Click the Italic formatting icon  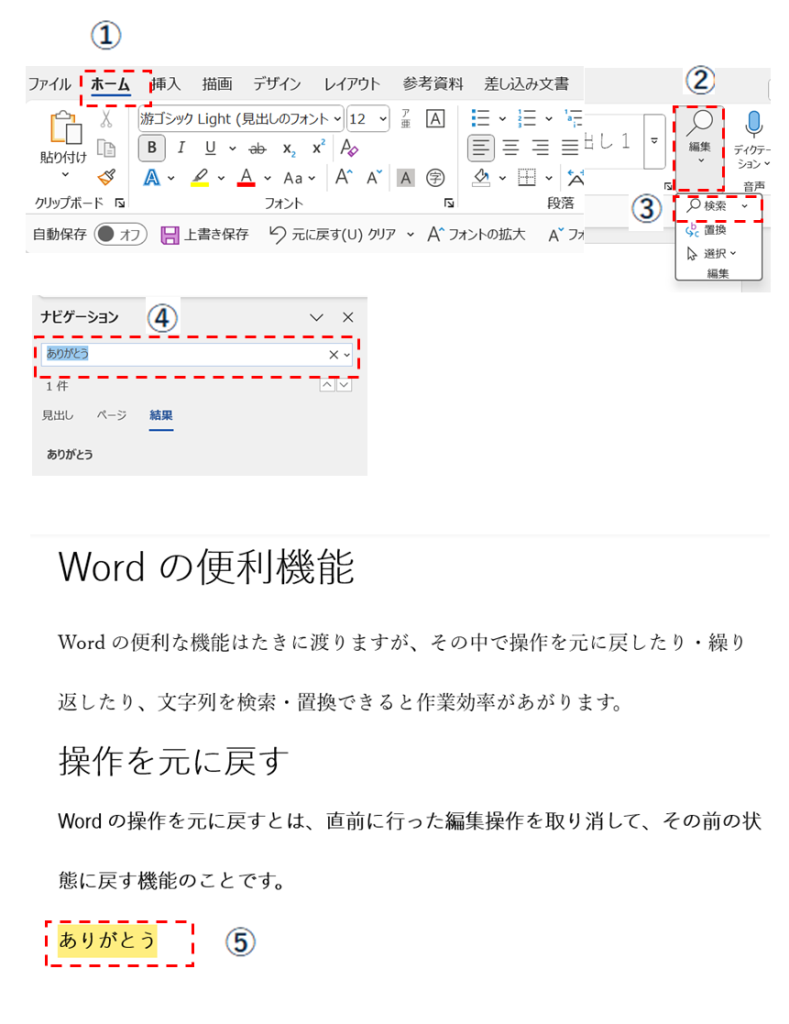tap(181, 148)
